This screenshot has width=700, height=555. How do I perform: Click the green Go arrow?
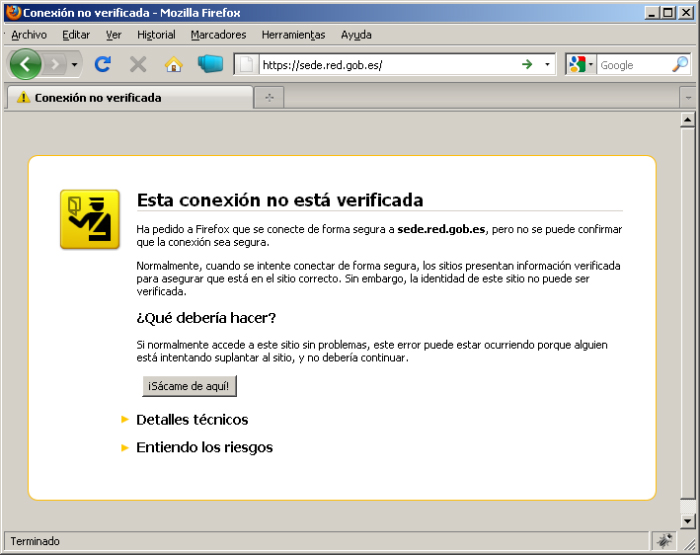[527, 64]
